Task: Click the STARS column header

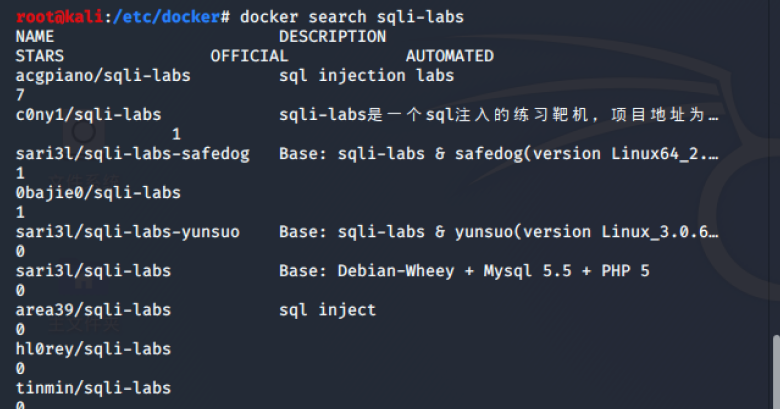Action: coord(40,56)
